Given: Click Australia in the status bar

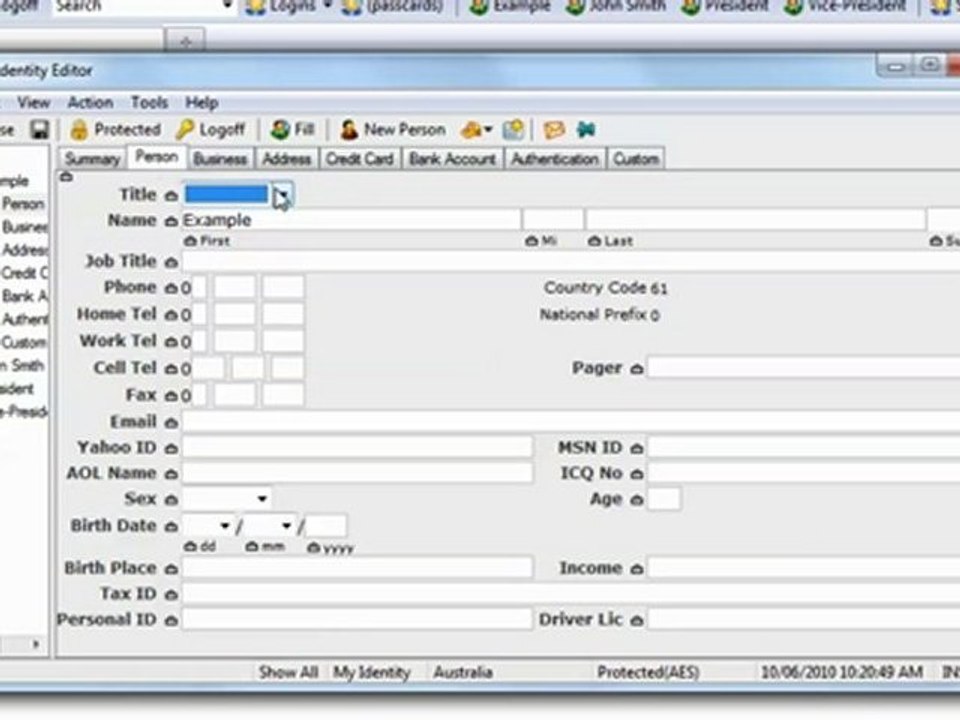Looking at the screenshot, I should point(463,672).
